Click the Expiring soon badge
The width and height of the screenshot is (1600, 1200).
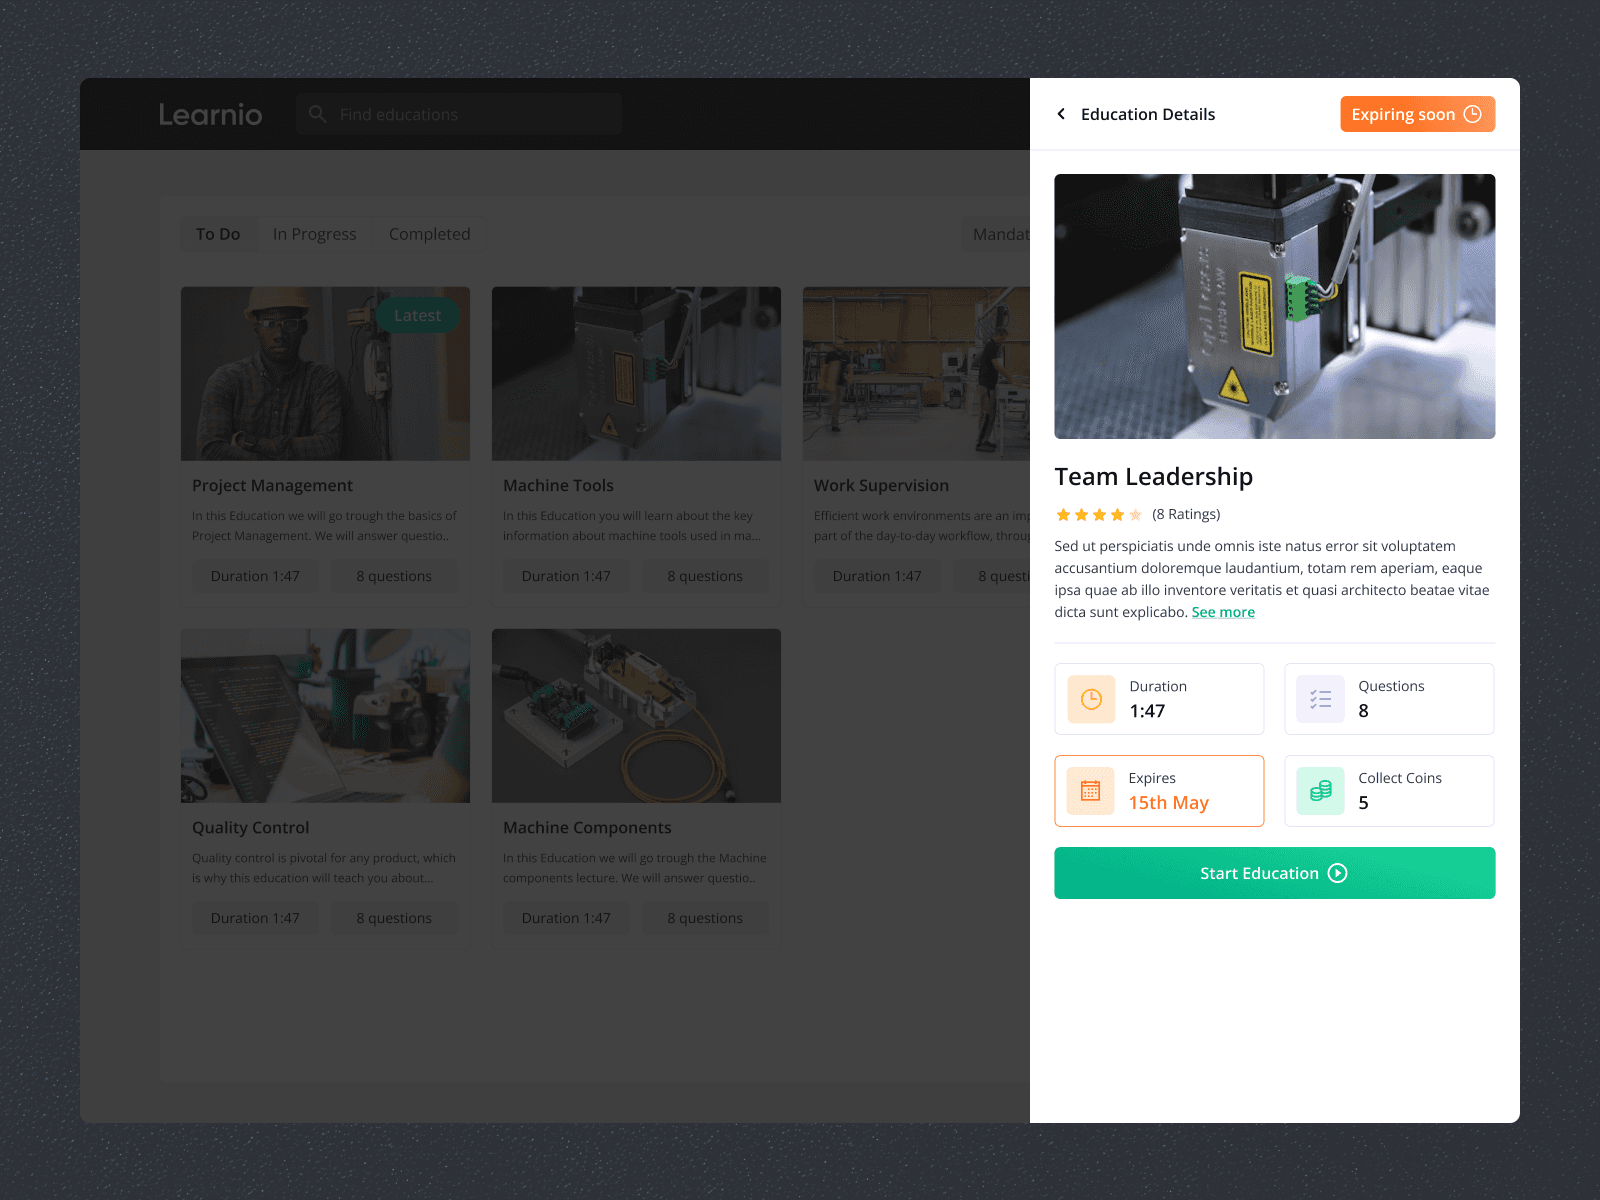coord(1418,114)
